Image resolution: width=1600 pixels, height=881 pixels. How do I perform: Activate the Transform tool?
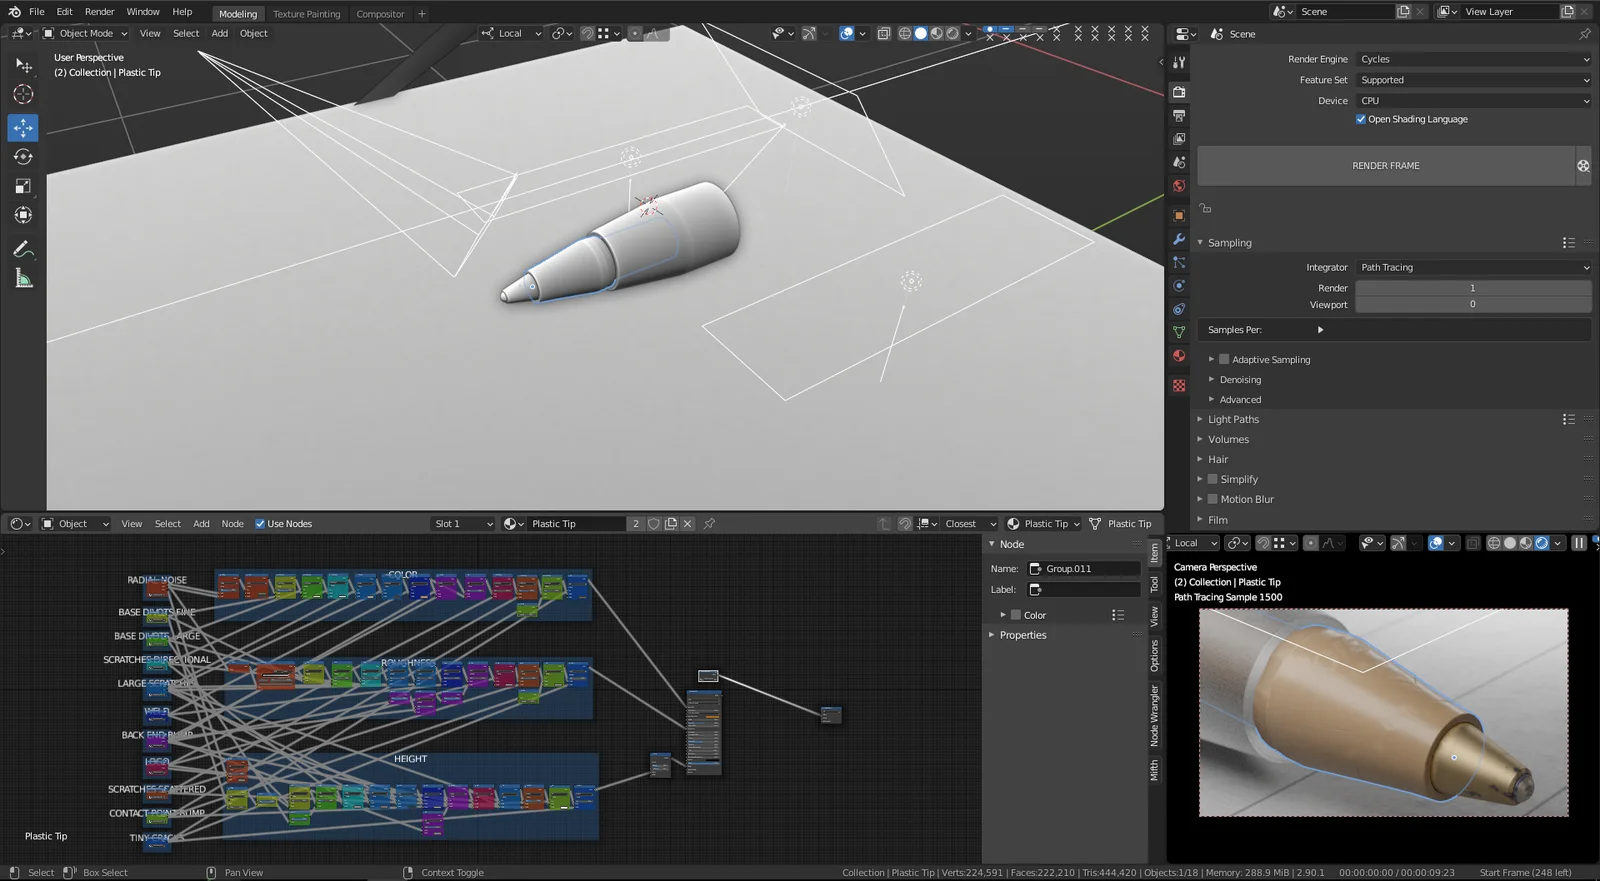[x=23, y=215]
